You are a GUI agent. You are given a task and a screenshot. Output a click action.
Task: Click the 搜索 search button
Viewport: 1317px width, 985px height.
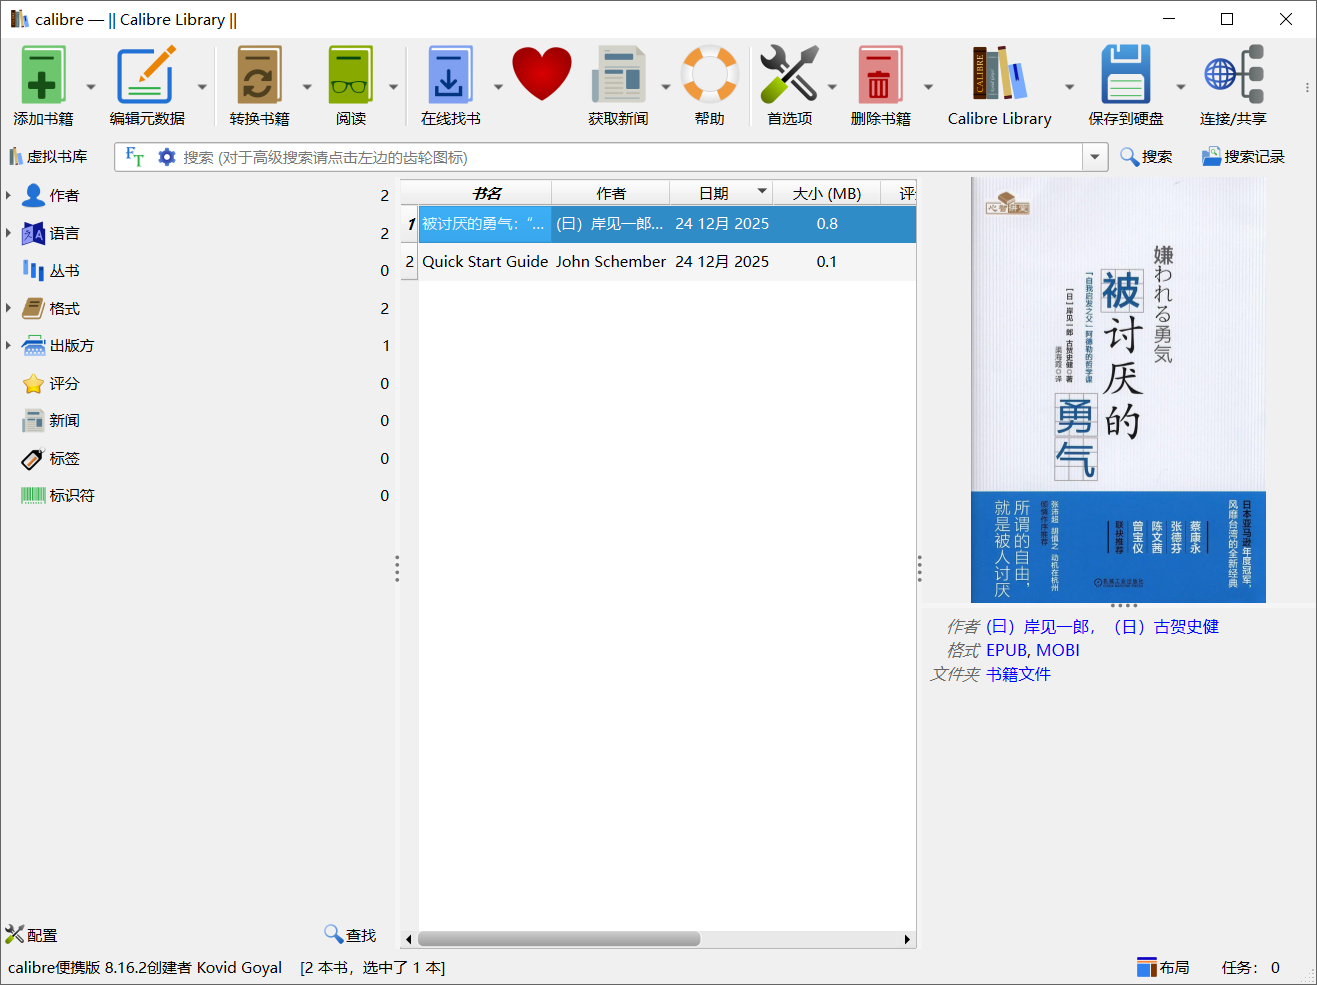[x=1146, y=156]
